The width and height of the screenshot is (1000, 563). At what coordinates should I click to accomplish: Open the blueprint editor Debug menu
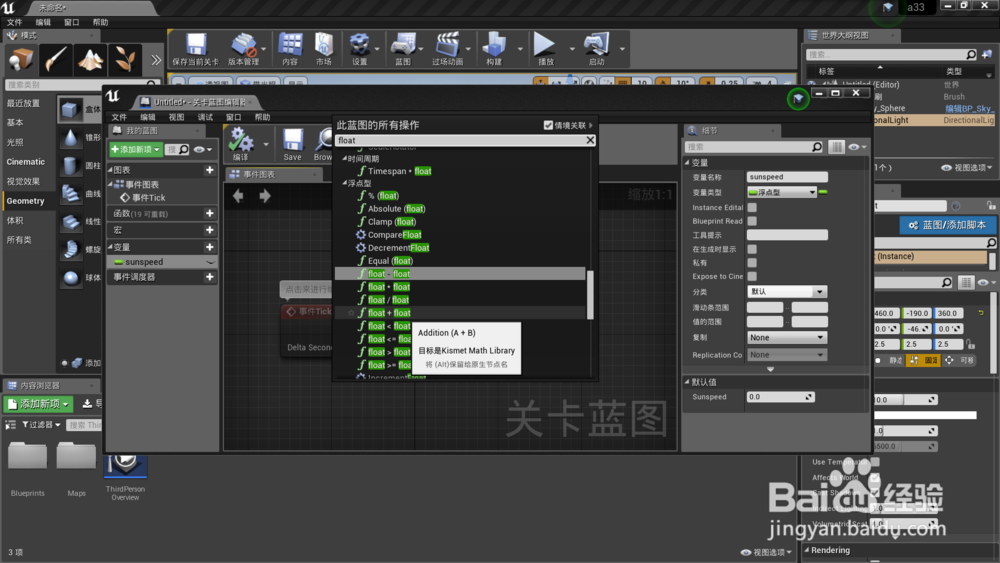[205, 117]
